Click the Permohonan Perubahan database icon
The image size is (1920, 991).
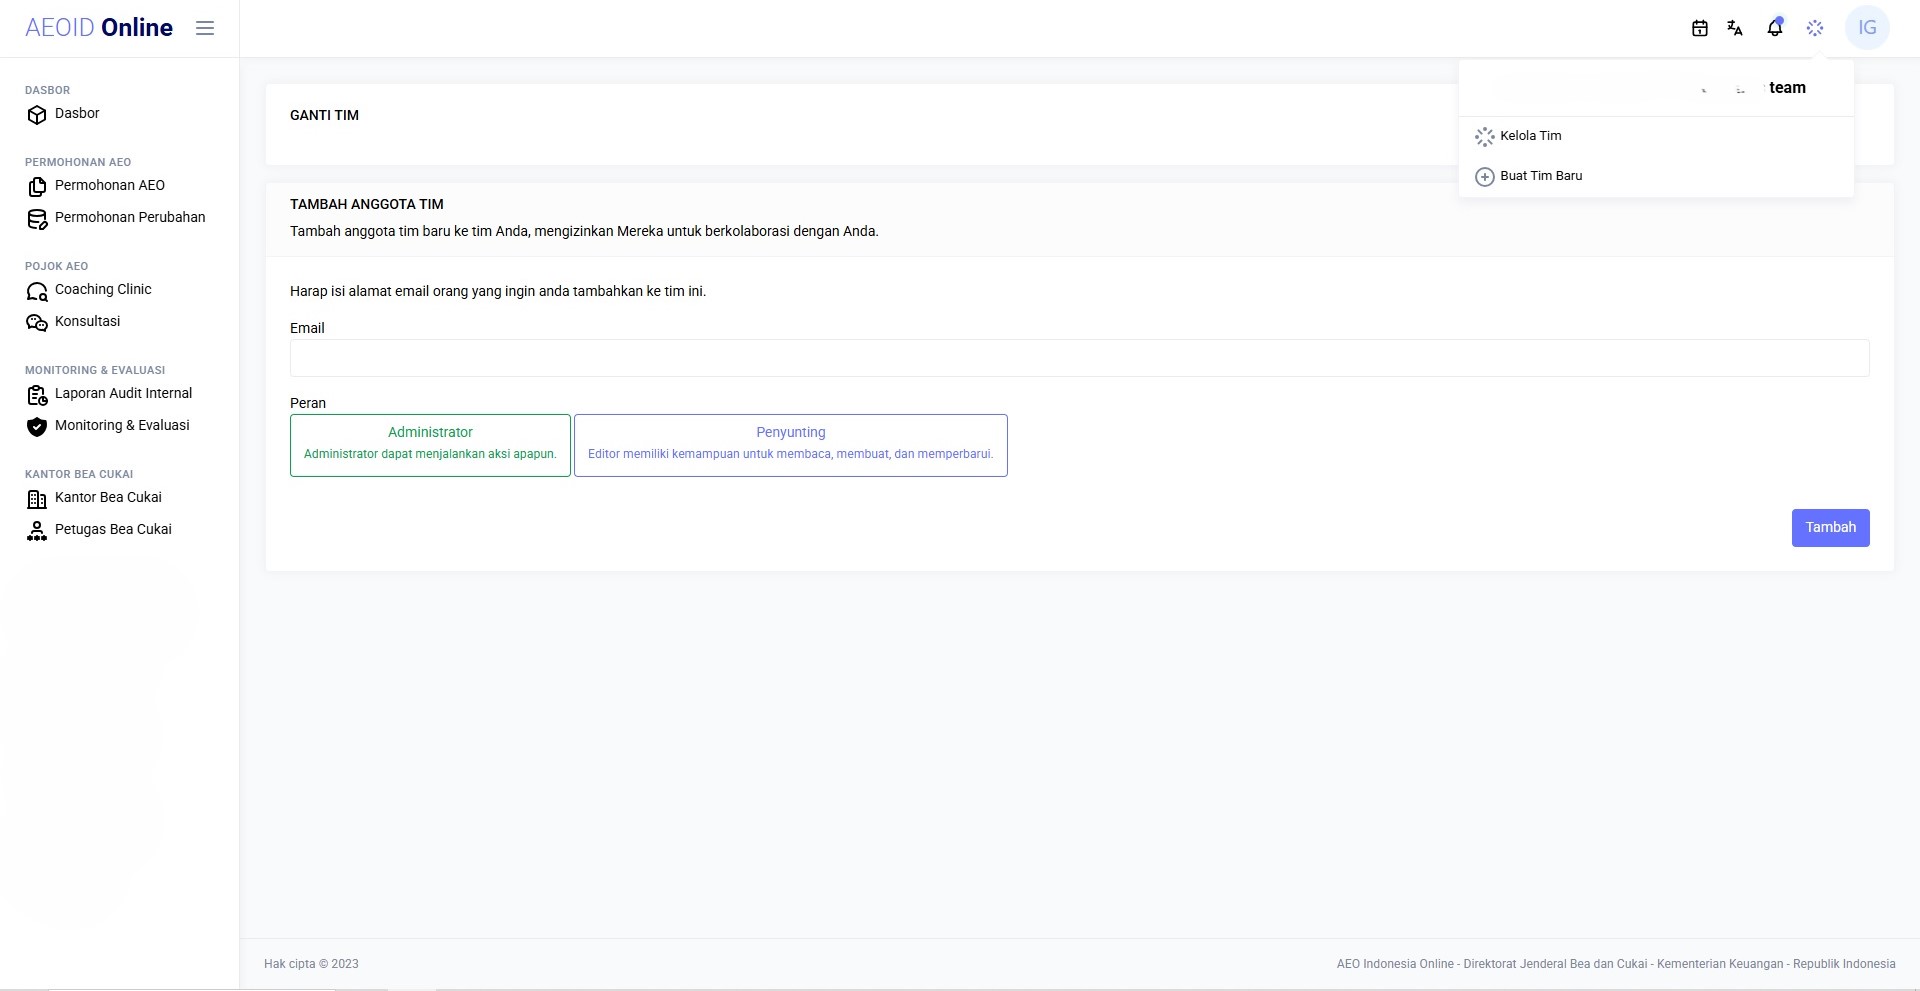click(x=37, y=219)
